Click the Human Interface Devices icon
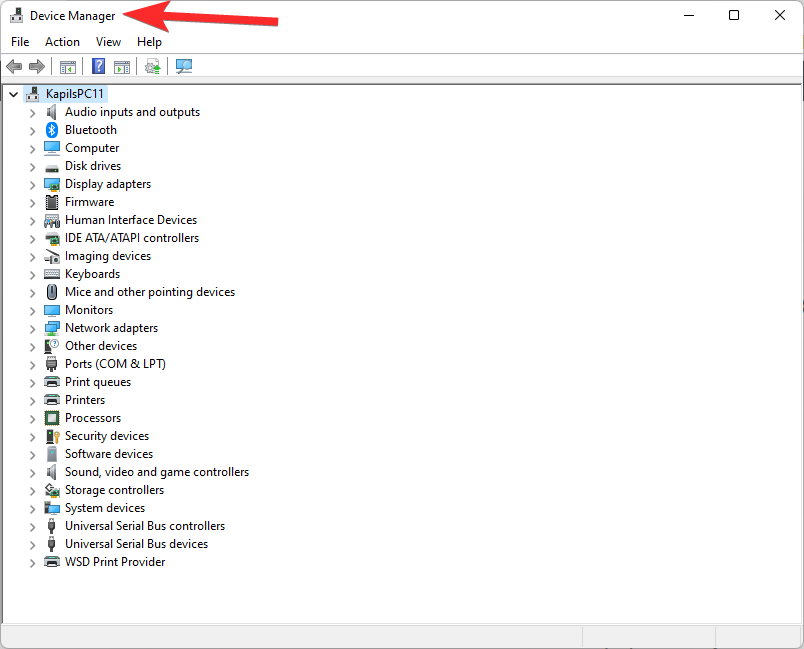The width and height of the screenshot is (804, 649). coord(52,220)
